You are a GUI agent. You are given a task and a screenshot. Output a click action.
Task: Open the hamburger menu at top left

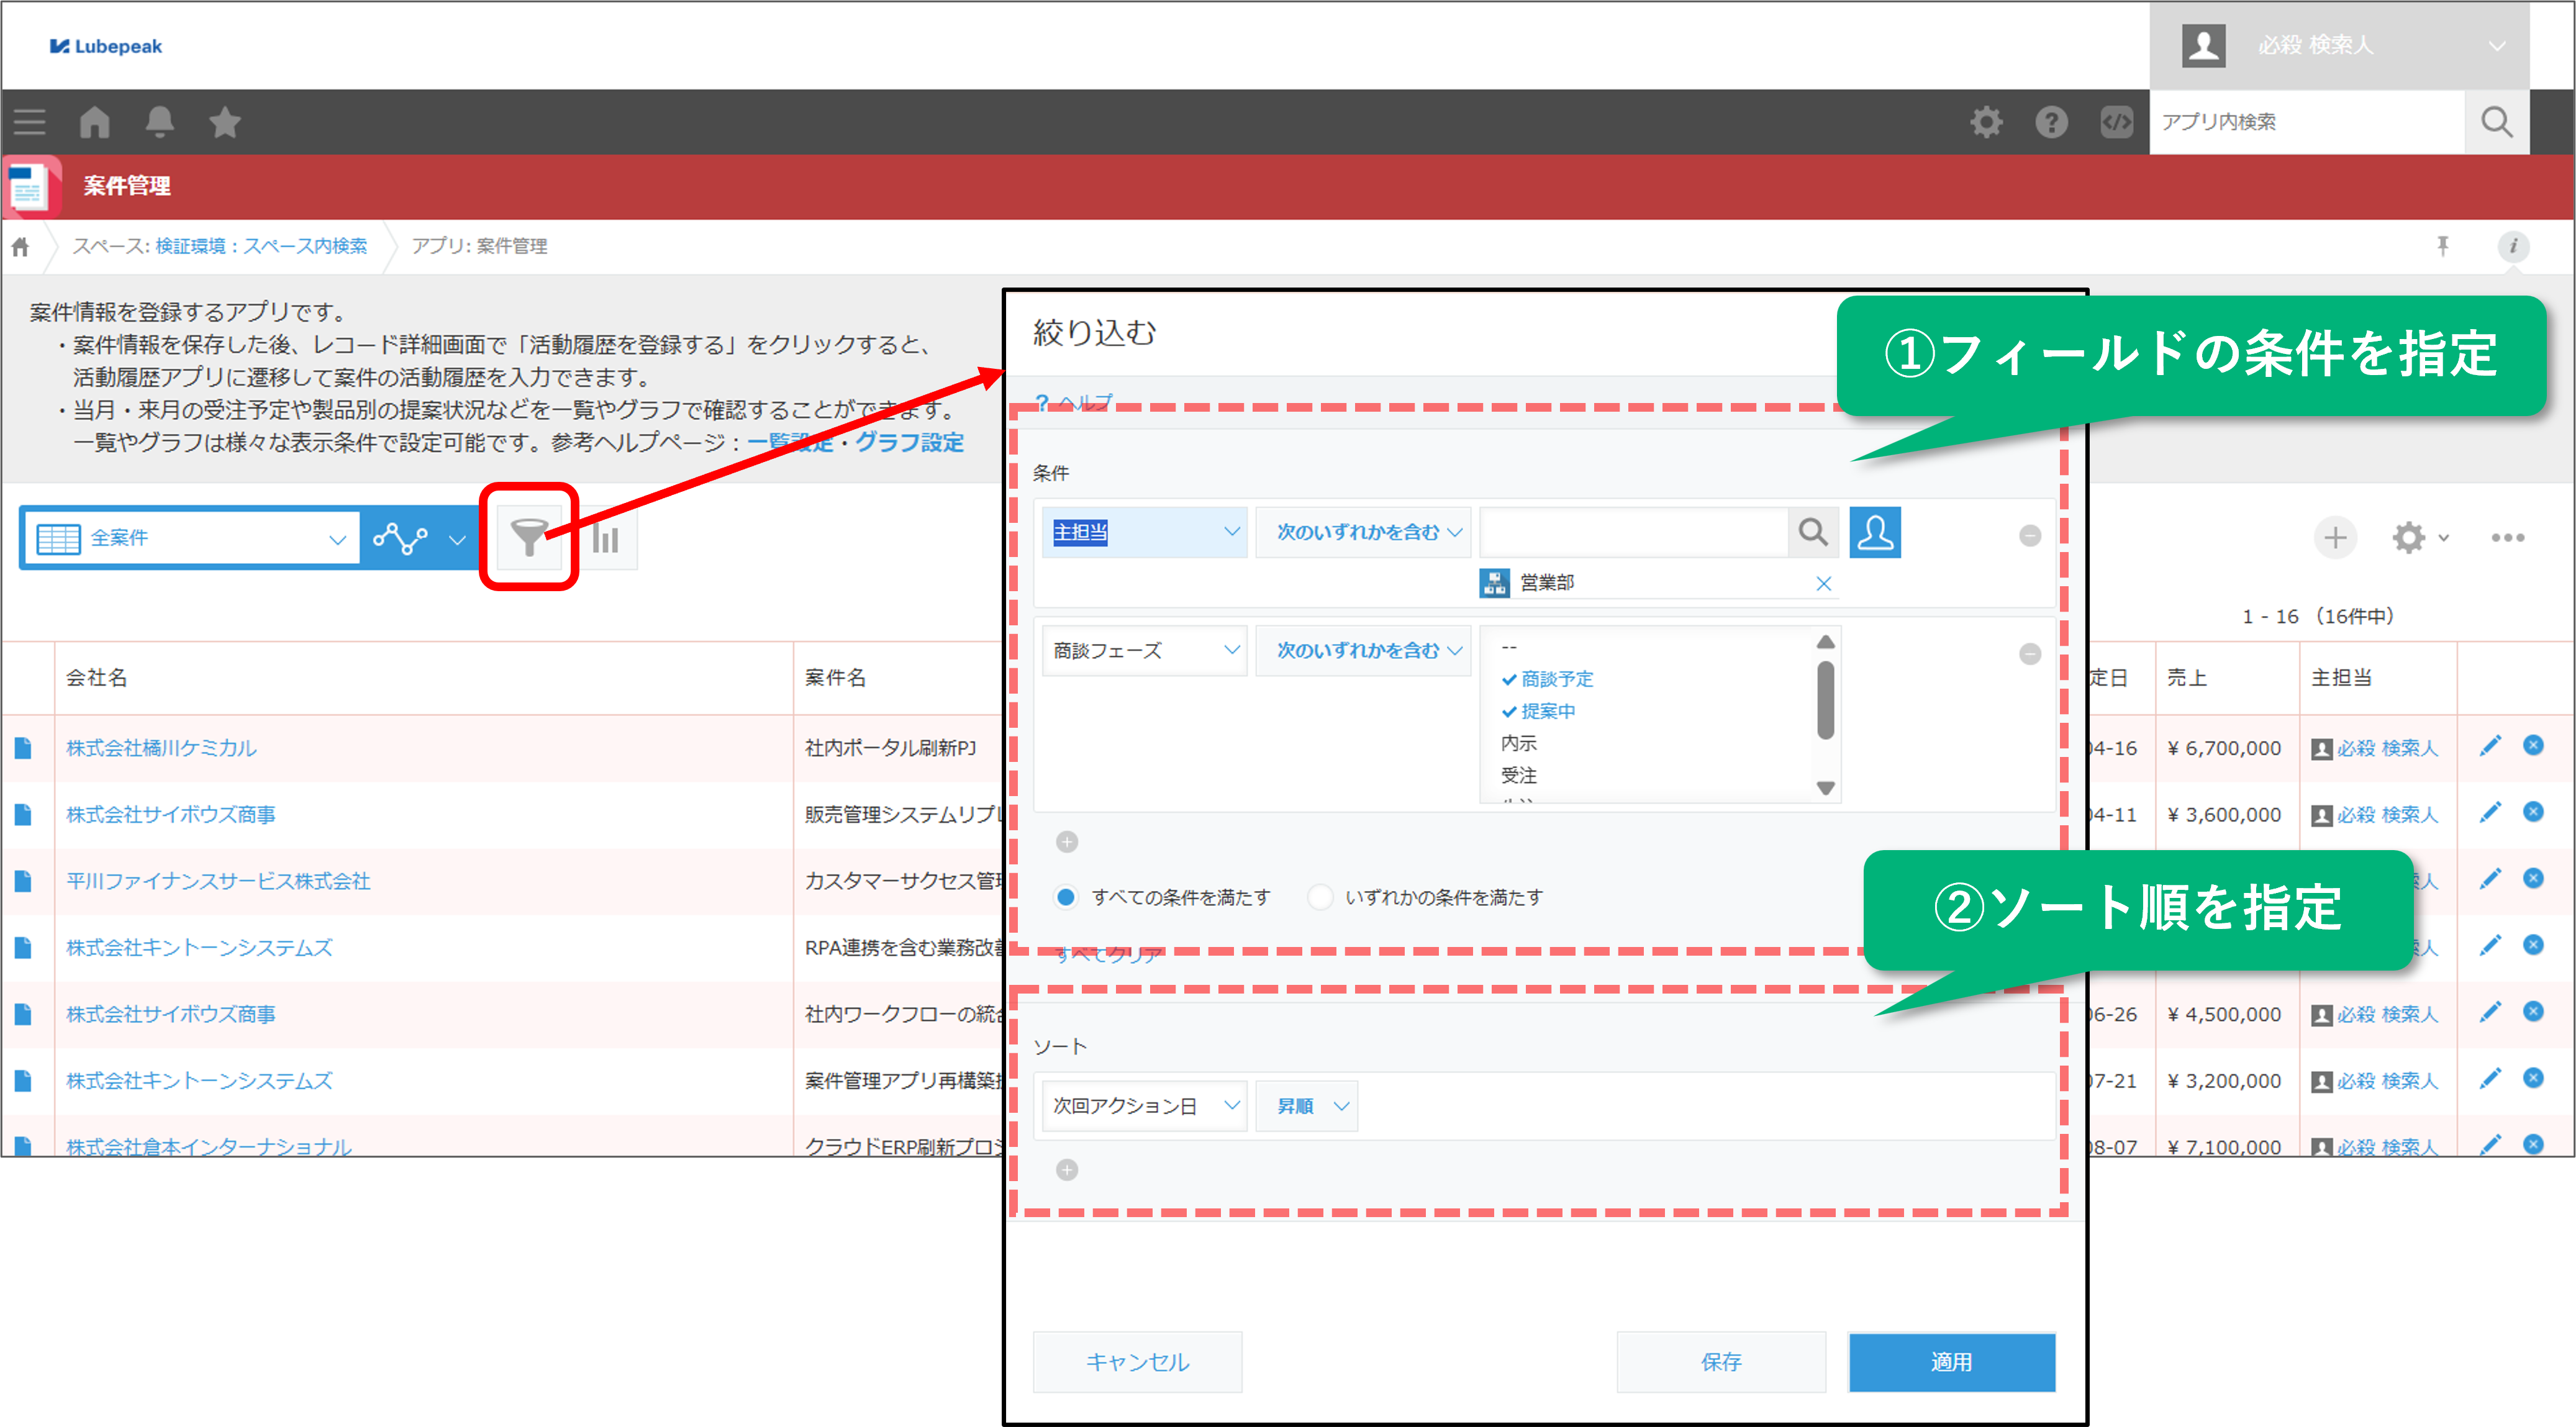30,122
